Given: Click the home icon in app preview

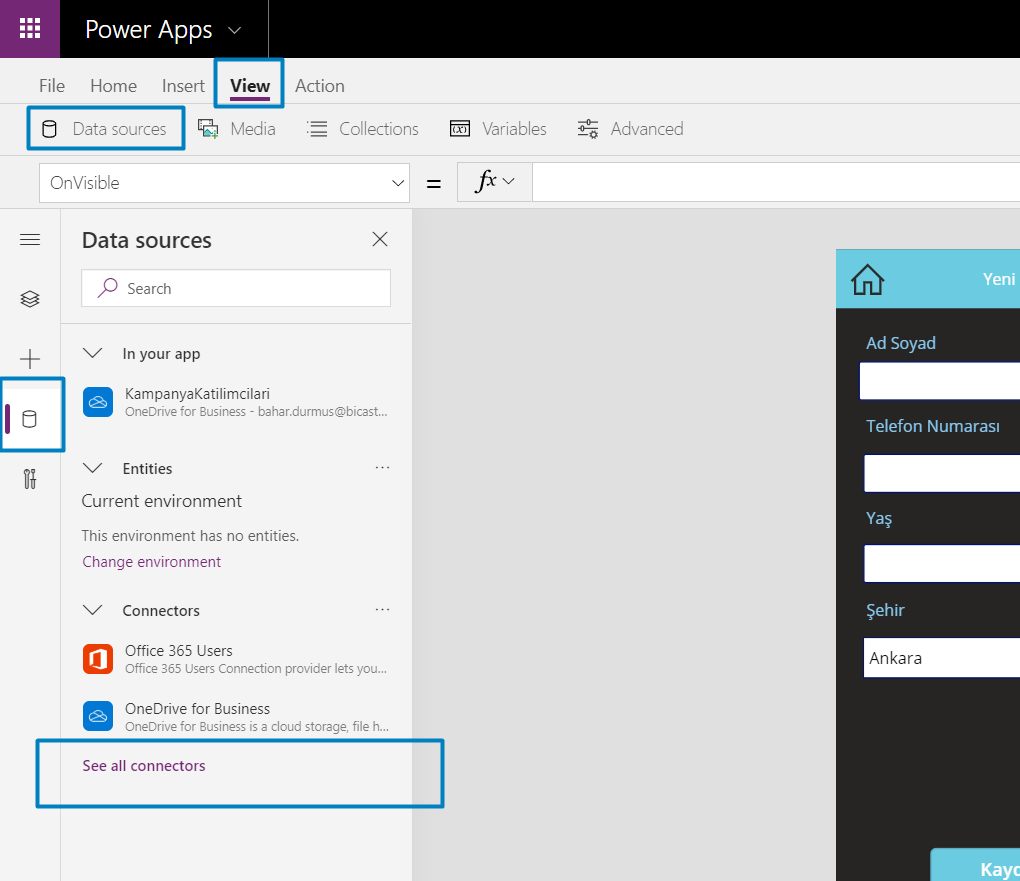Looking at the screenshot, I should pyautogui.click(x=868, y=279).
